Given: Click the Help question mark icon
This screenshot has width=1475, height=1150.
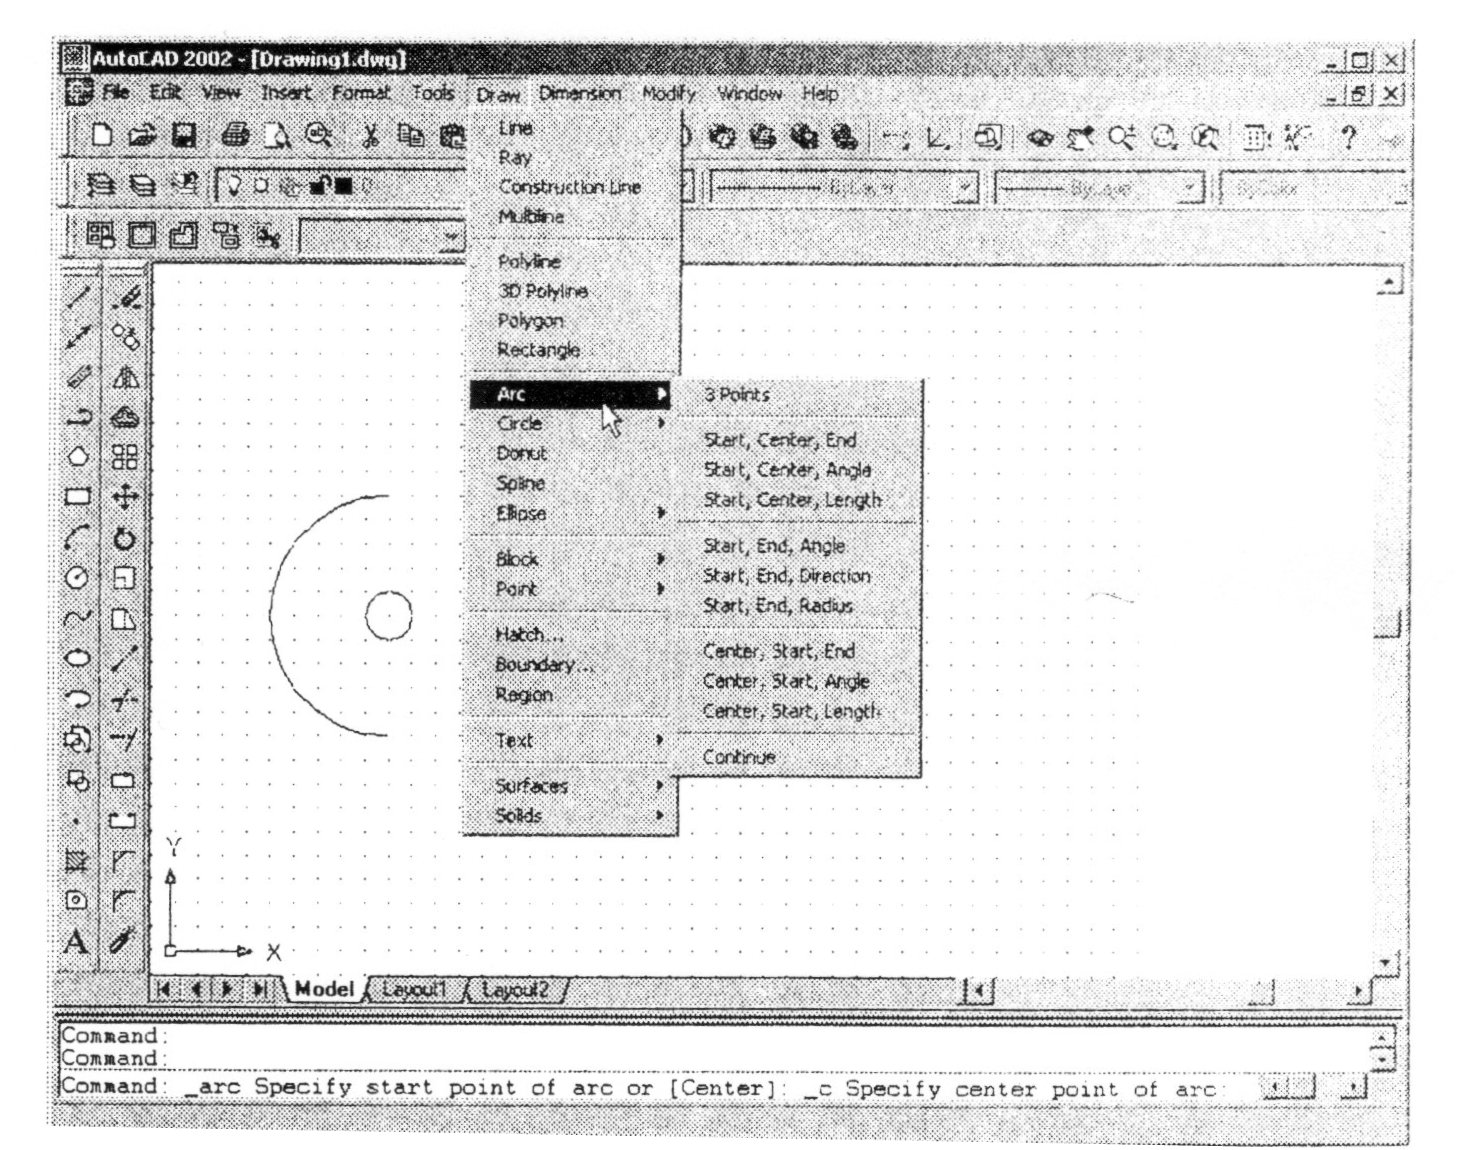Looking at the screenshot, I should (1348, 138).
